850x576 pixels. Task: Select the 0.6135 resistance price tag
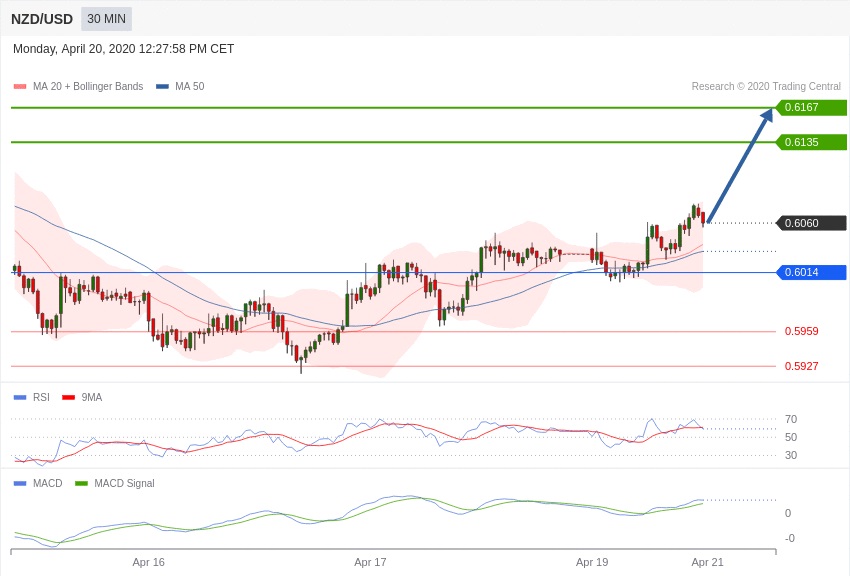812,143
